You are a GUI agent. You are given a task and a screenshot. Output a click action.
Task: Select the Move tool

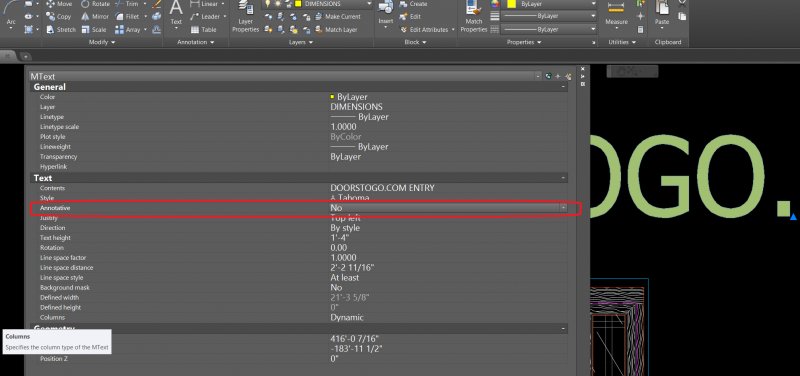59,4
